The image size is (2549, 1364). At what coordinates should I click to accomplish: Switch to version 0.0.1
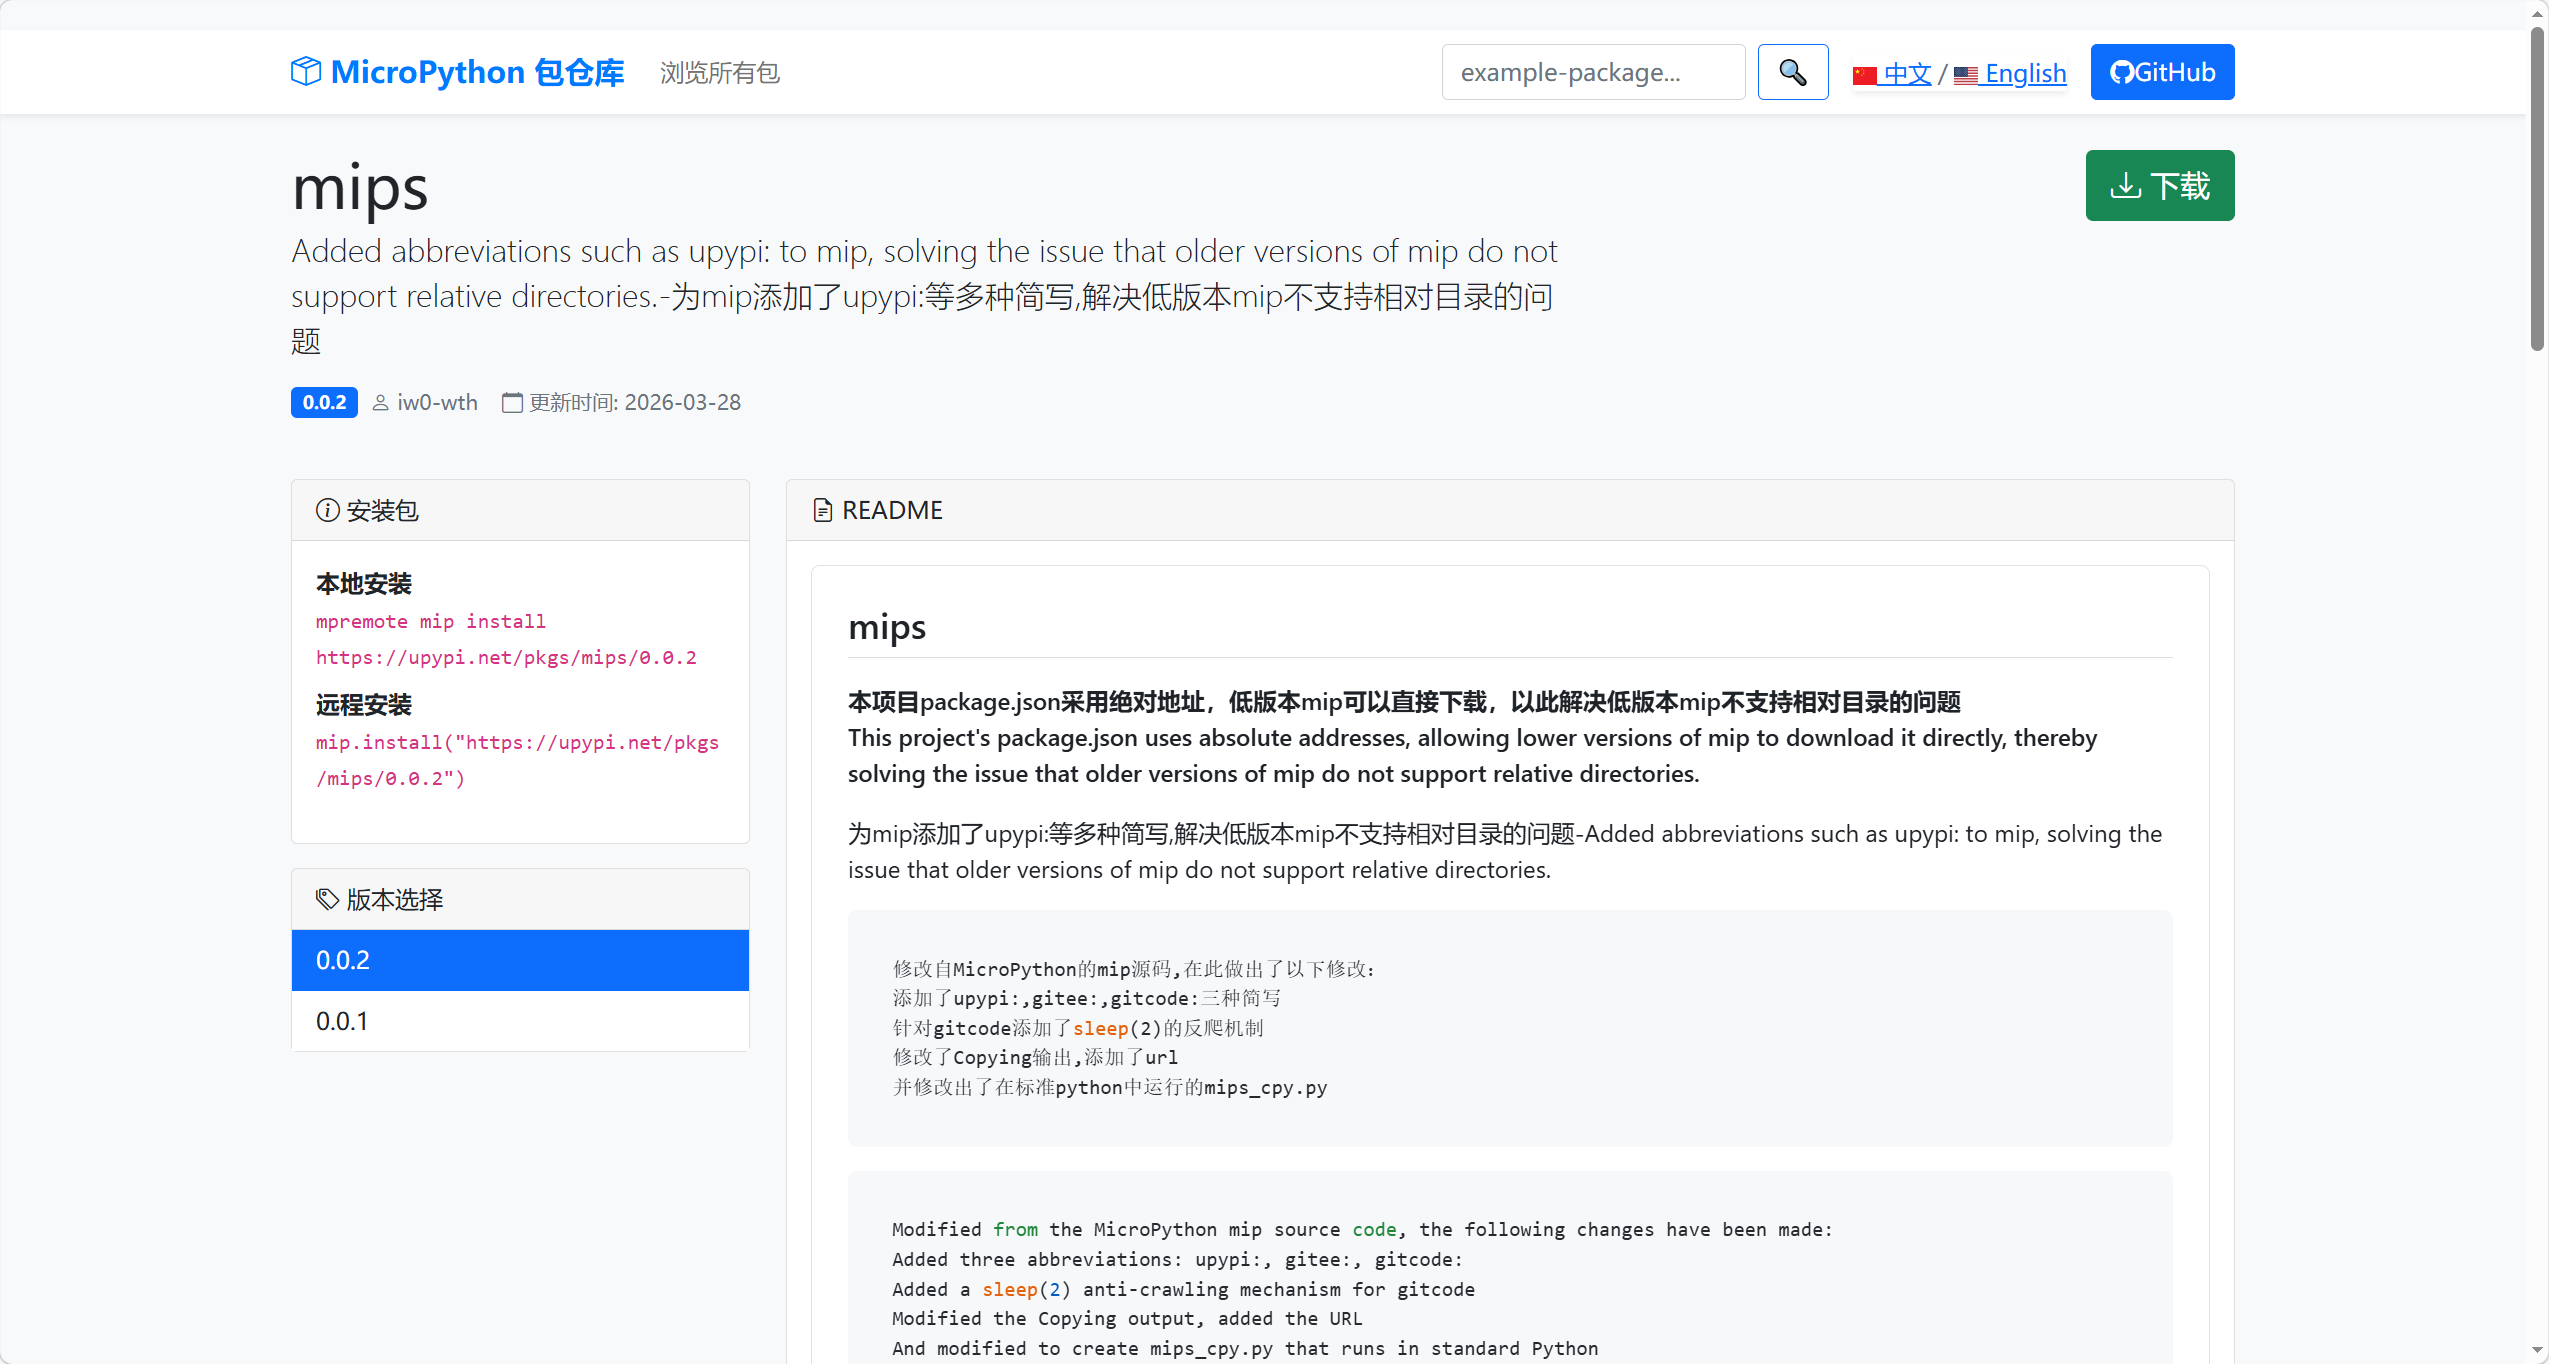[x=520, y=1021]
